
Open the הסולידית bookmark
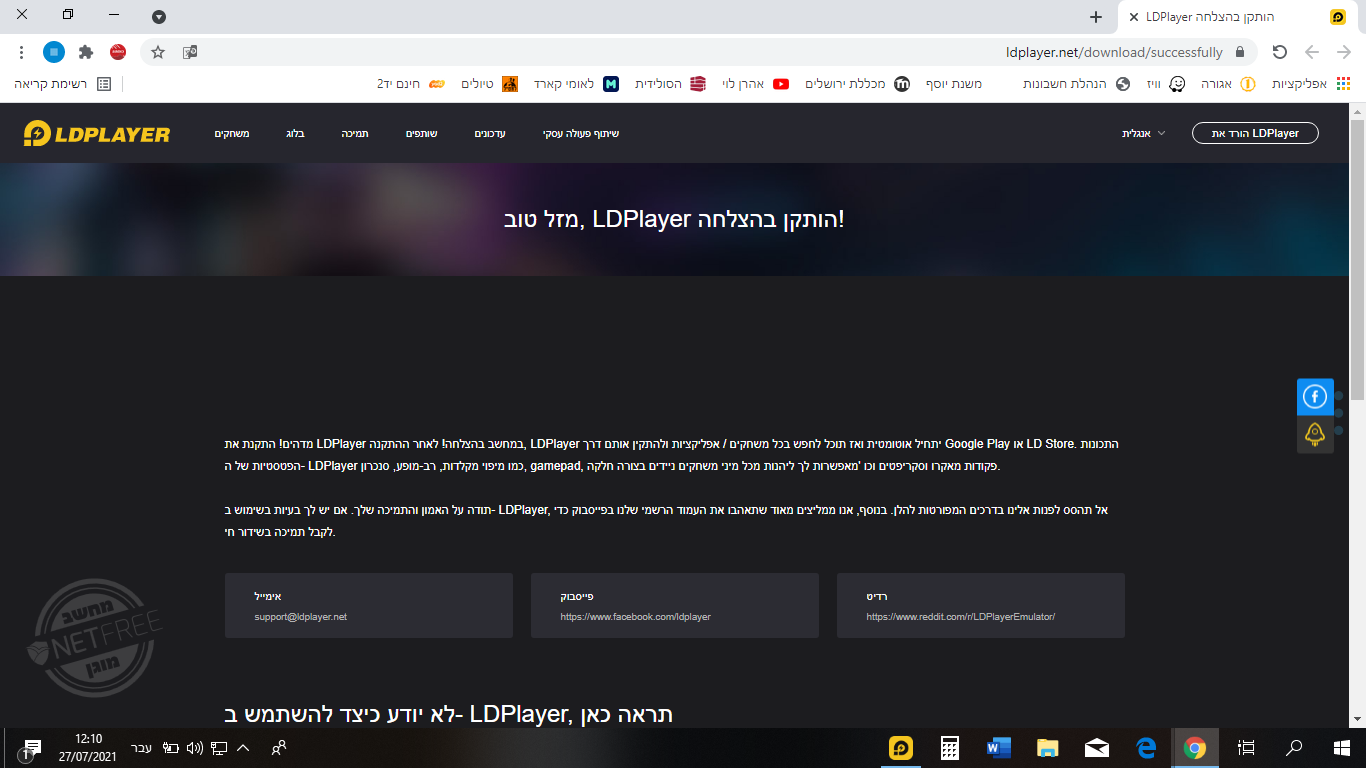click(671, 84)
